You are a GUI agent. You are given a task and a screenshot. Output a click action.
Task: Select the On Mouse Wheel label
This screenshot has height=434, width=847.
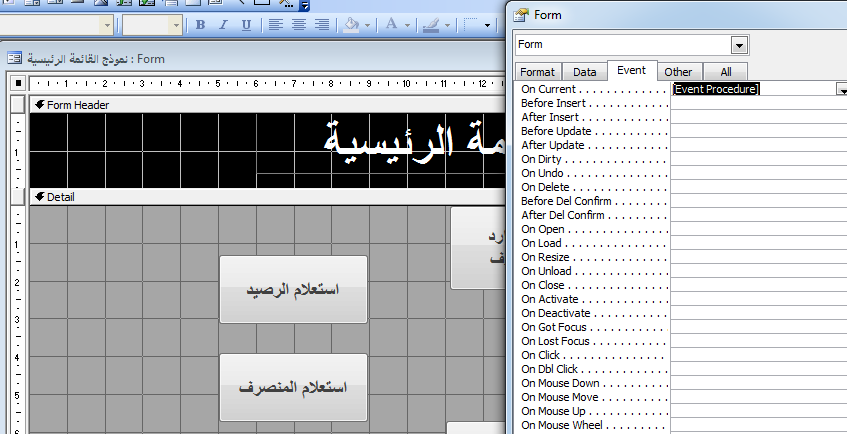[x=562, y=425]
